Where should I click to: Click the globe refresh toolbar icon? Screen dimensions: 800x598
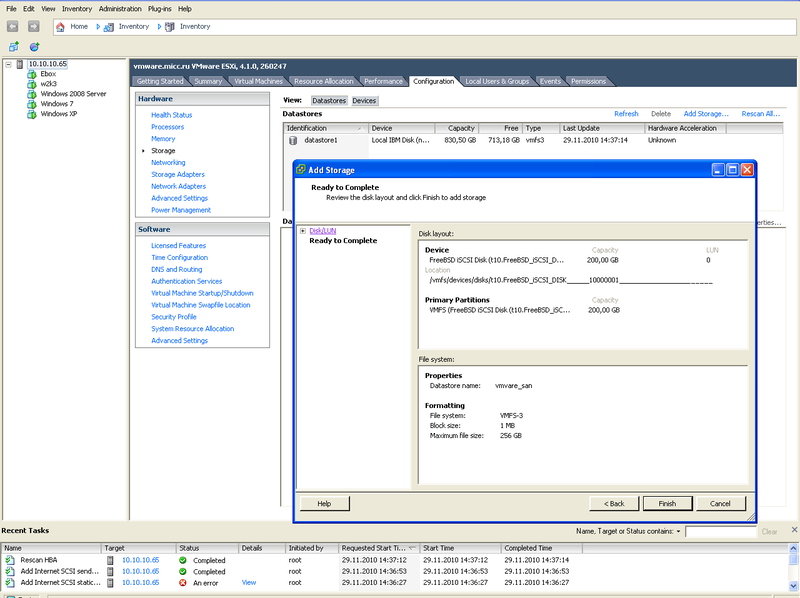coord(34,47)
